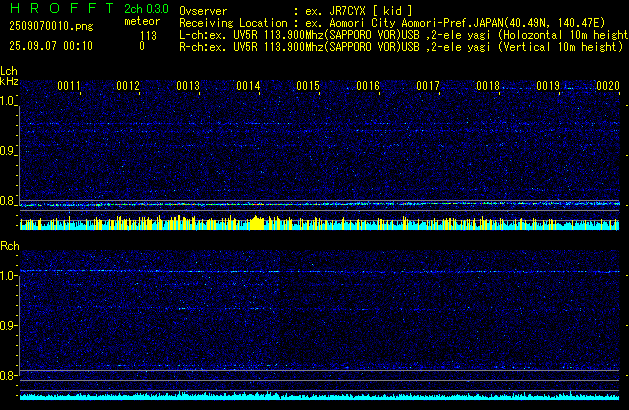The height and width of the screenshot is (410, 629).
Task: Click the 0020 time marker
Action: (x=608, y=86)
